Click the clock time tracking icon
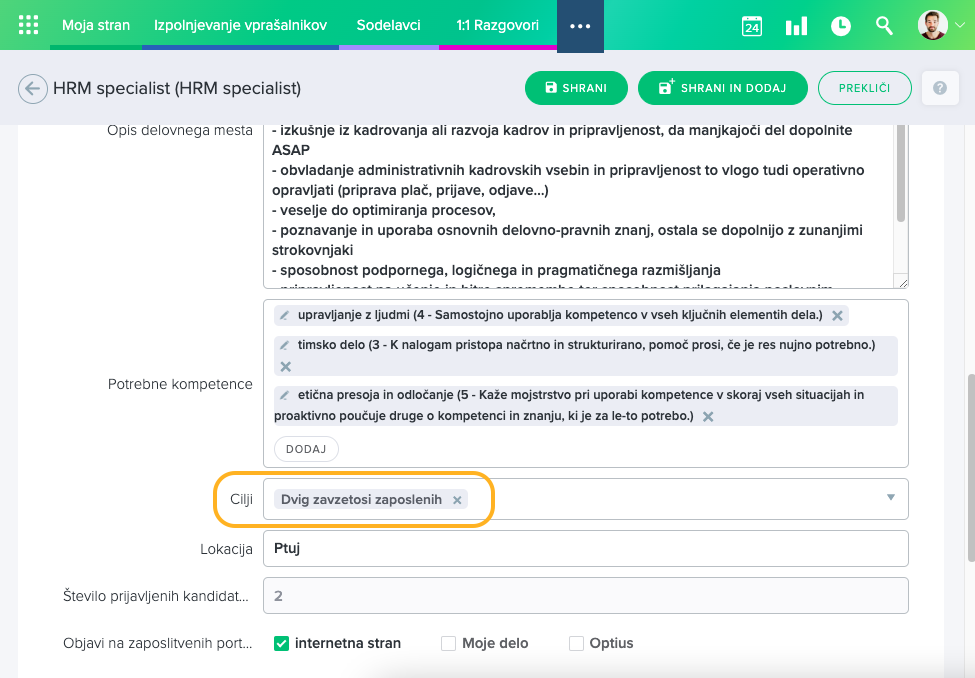The width and height of the screenshot is (975, 678). pyautogui.click(x=841, y=26)
